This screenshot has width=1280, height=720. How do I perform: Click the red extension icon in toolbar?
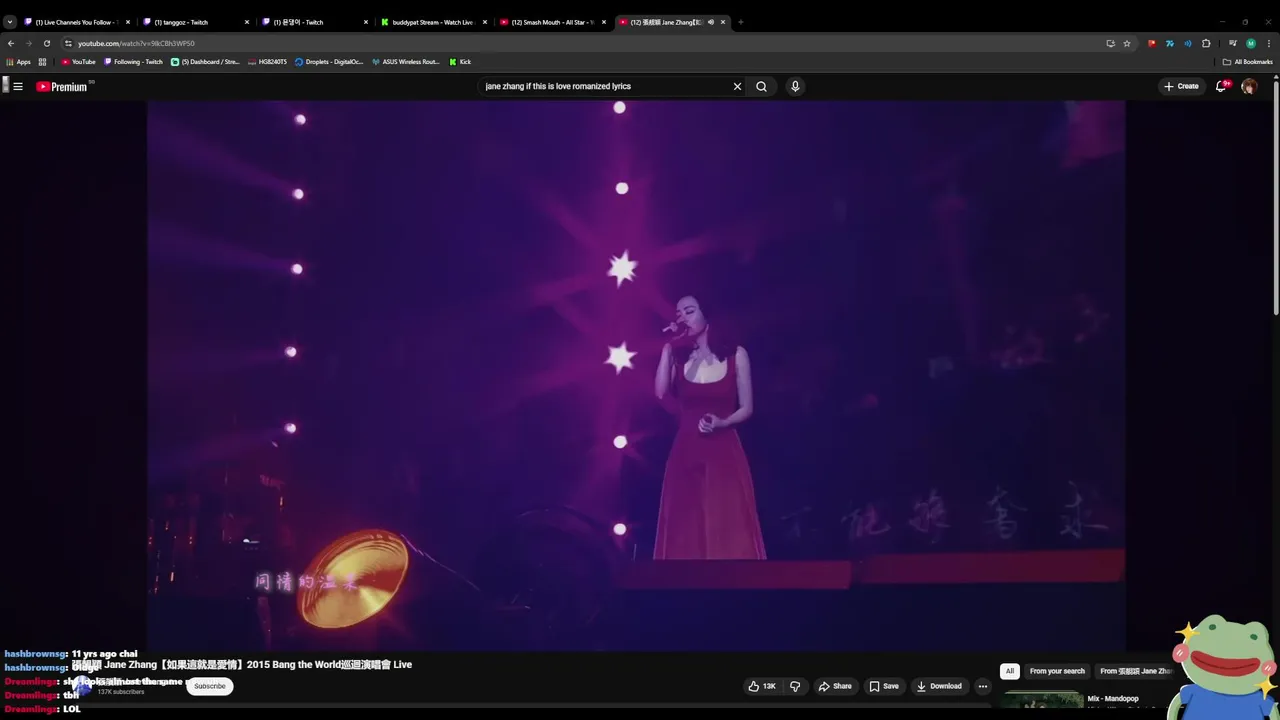click(x=1152, y=43)
